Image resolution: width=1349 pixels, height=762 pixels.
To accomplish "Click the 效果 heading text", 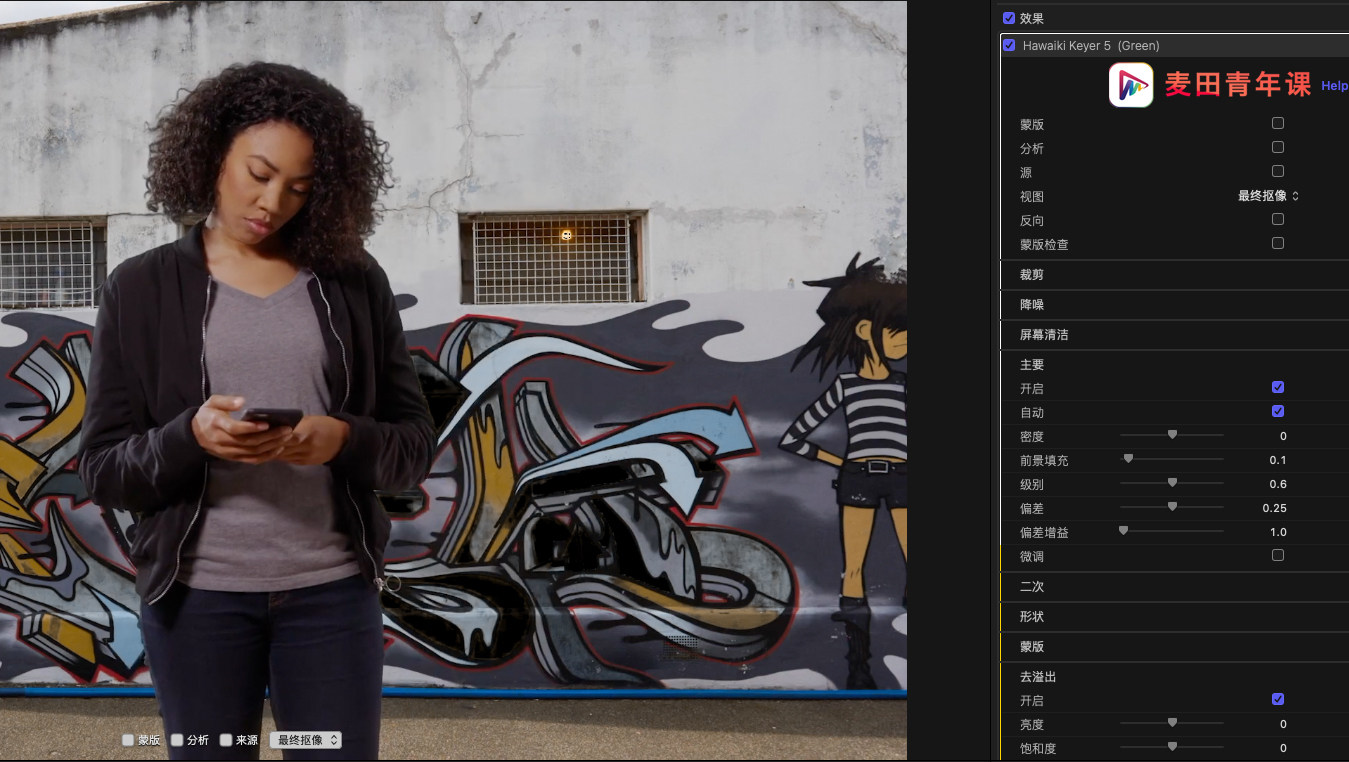I will (1032, 19).
